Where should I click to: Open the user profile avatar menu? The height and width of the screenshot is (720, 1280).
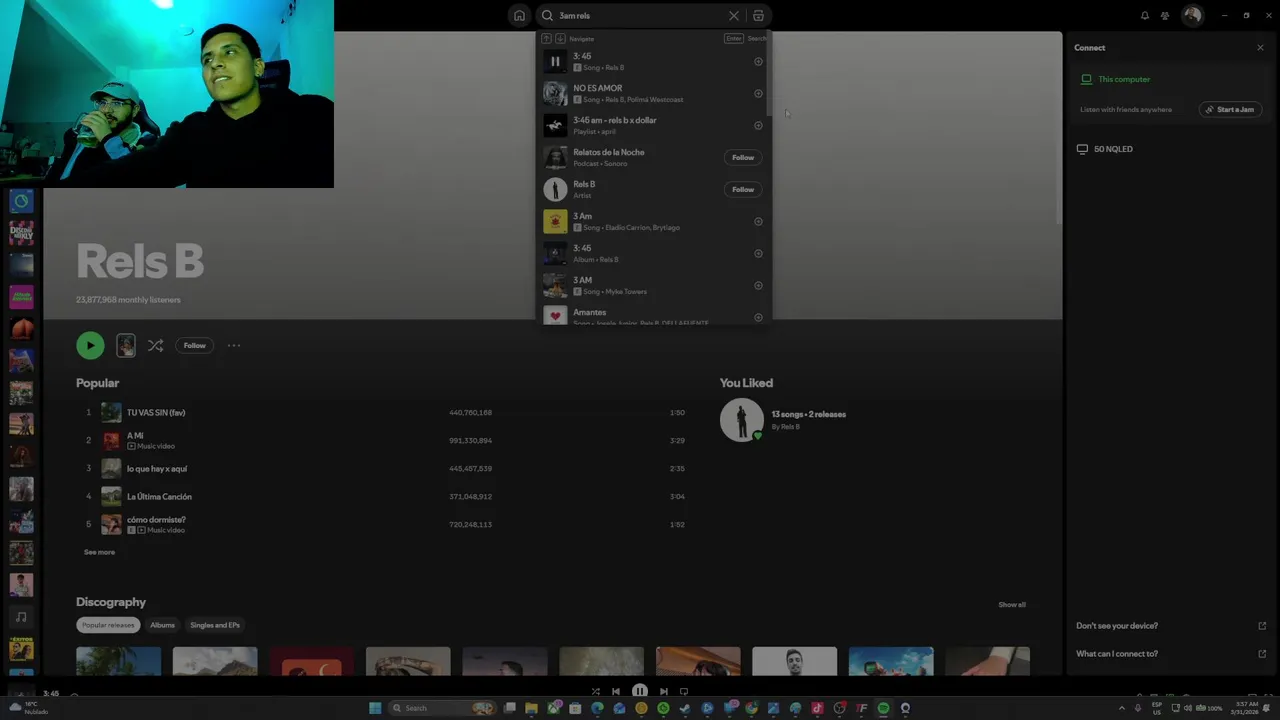pyautogui.click(x=1192, y=16)
